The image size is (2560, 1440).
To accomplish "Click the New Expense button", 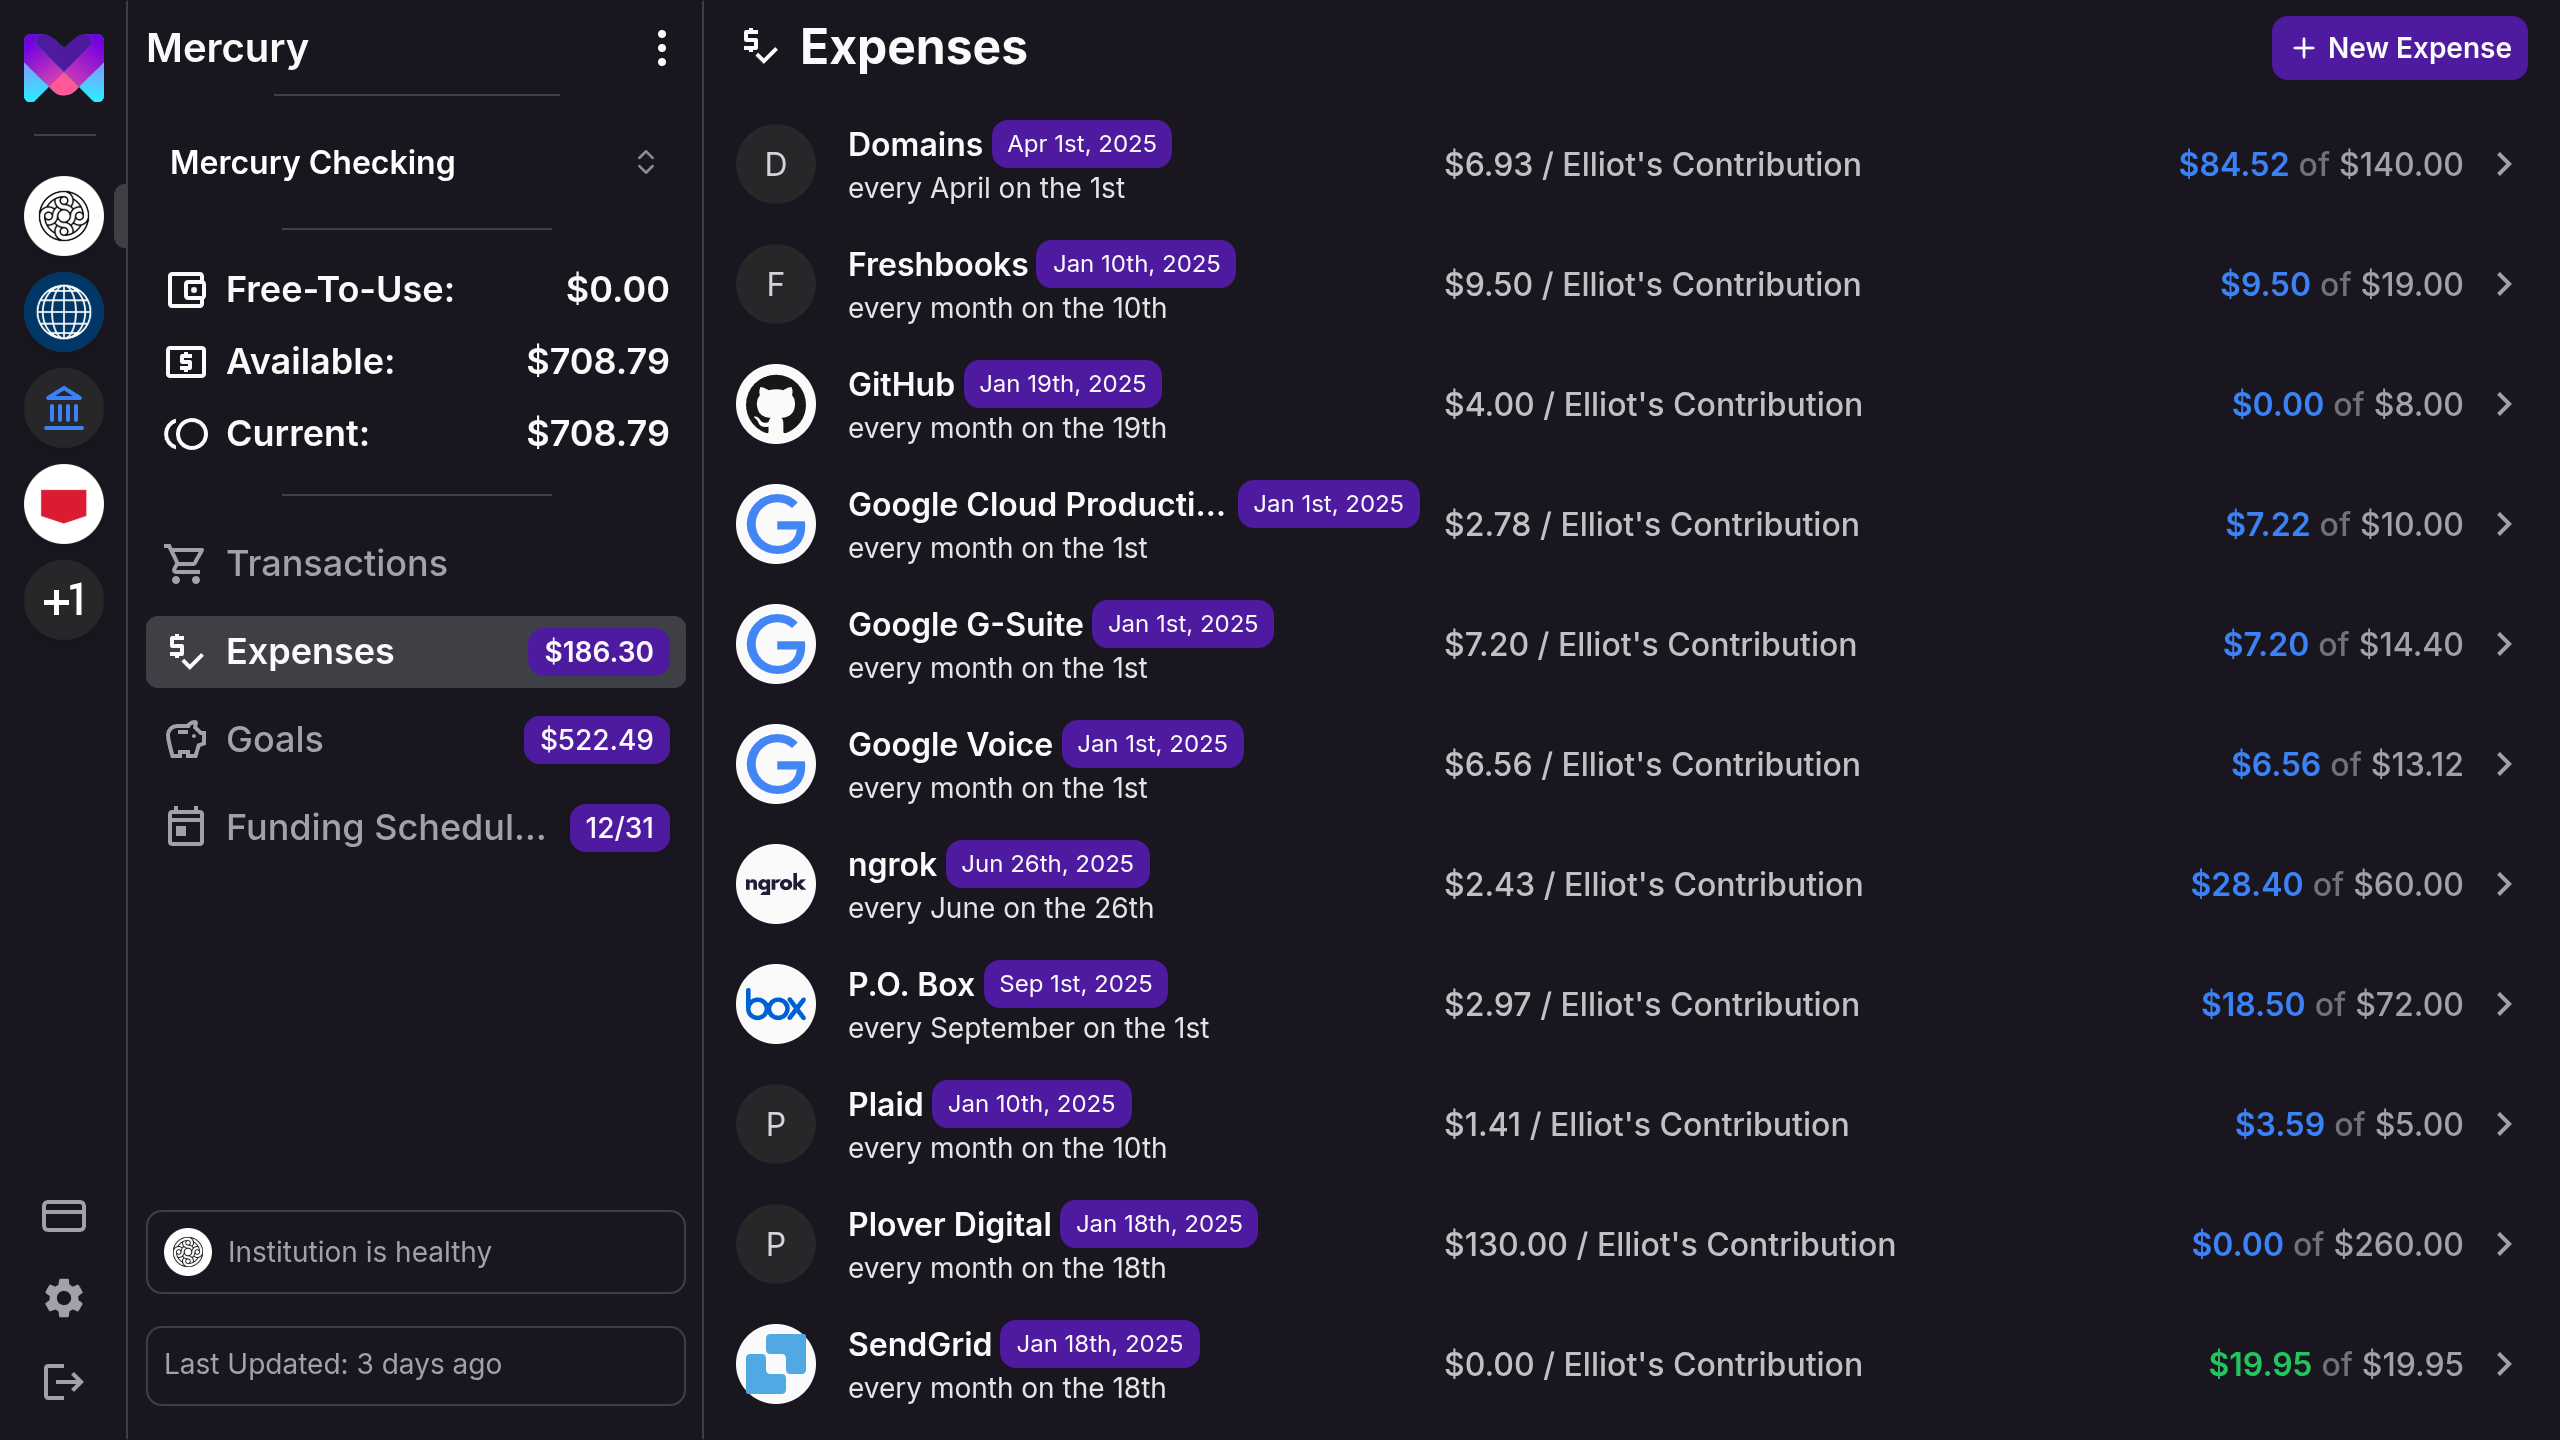I will [x=2399, y=48].
